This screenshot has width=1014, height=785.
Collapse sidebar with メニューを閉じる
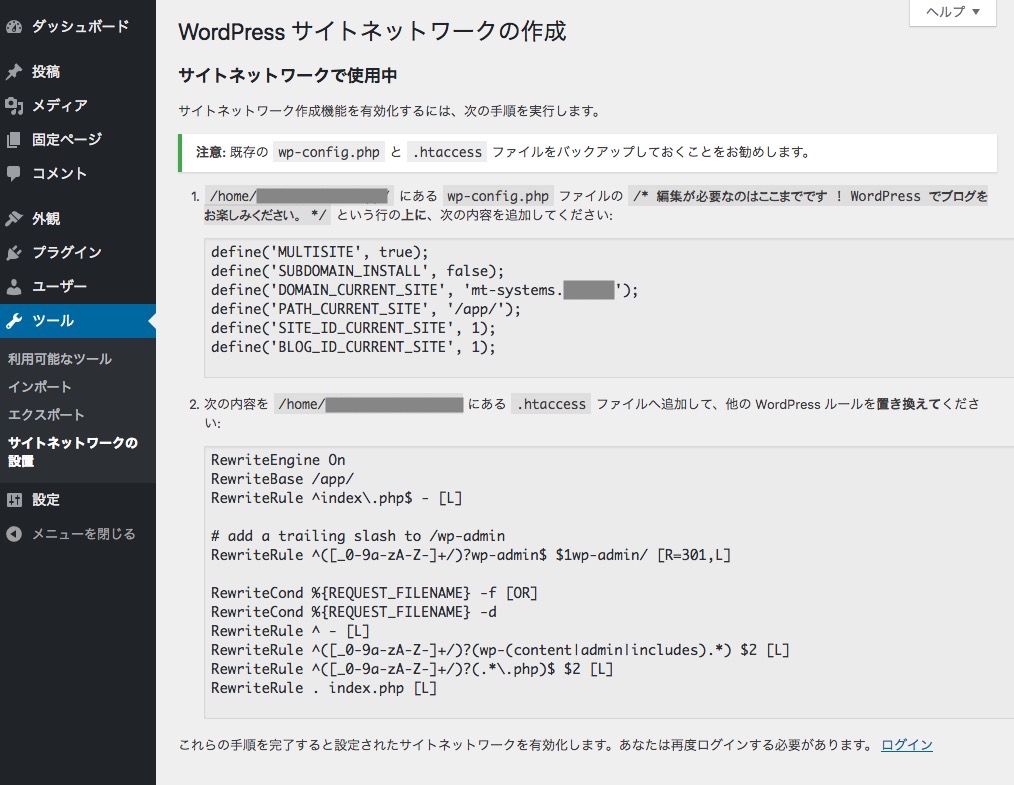pos(78,534)
